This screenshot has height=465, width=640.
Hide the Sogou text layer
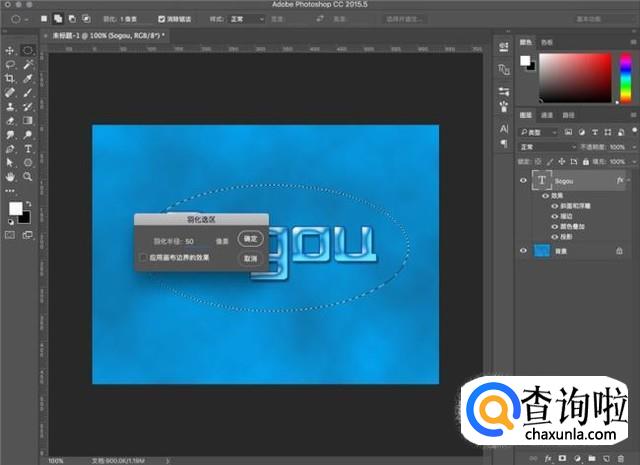coord(523,179)
